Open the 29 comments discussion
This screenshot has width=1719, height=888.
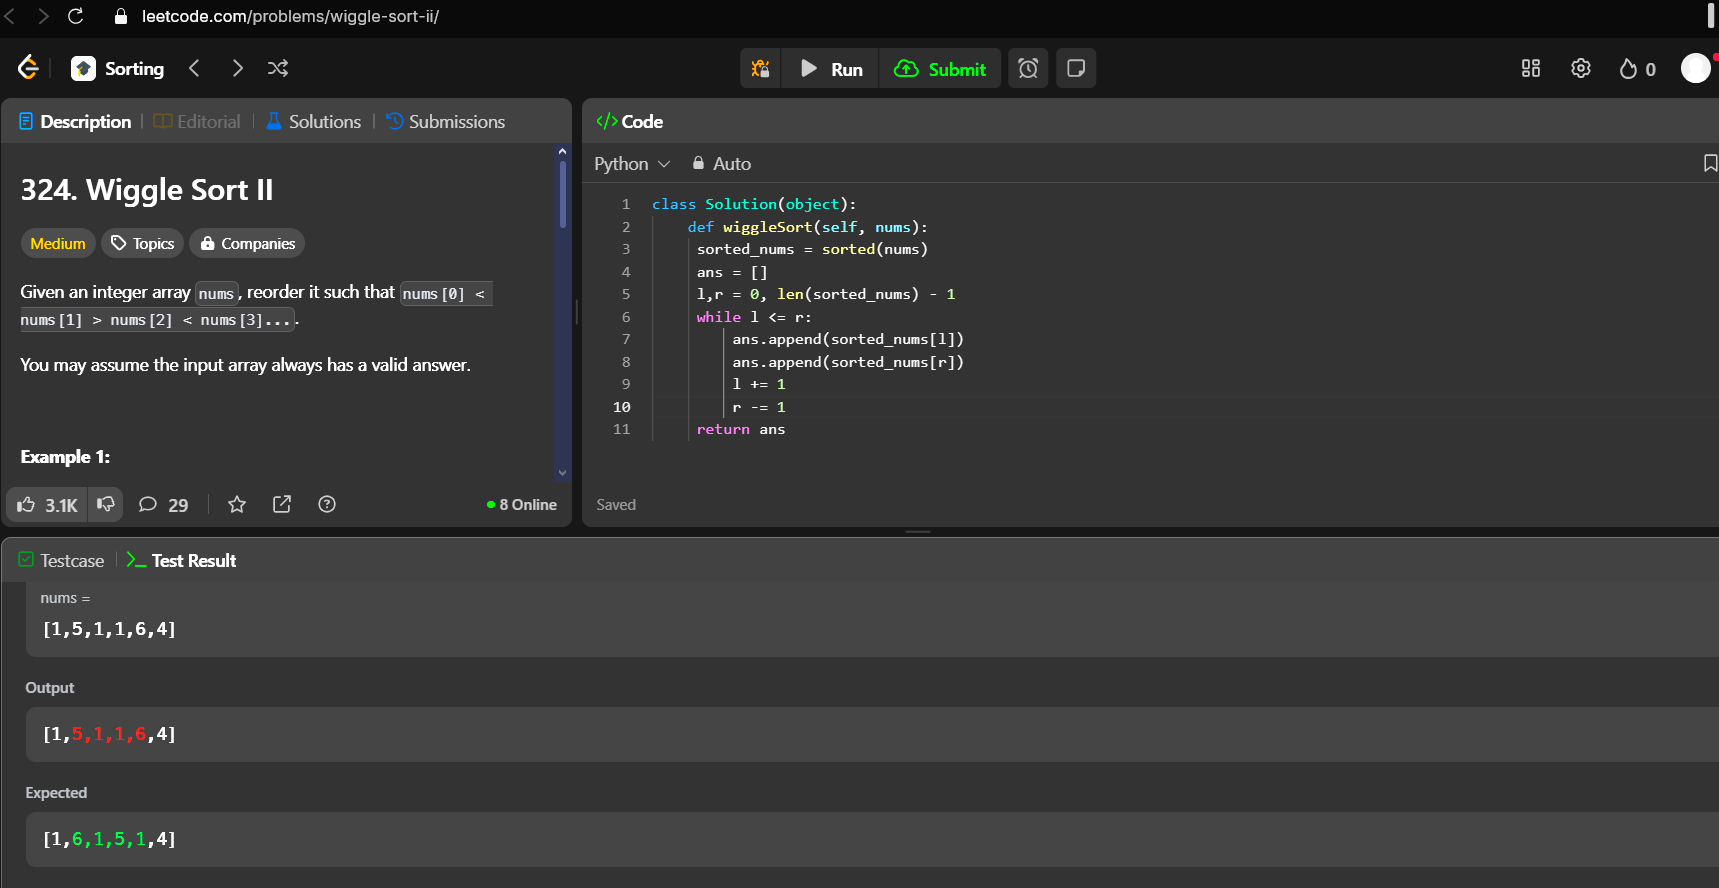163,505
